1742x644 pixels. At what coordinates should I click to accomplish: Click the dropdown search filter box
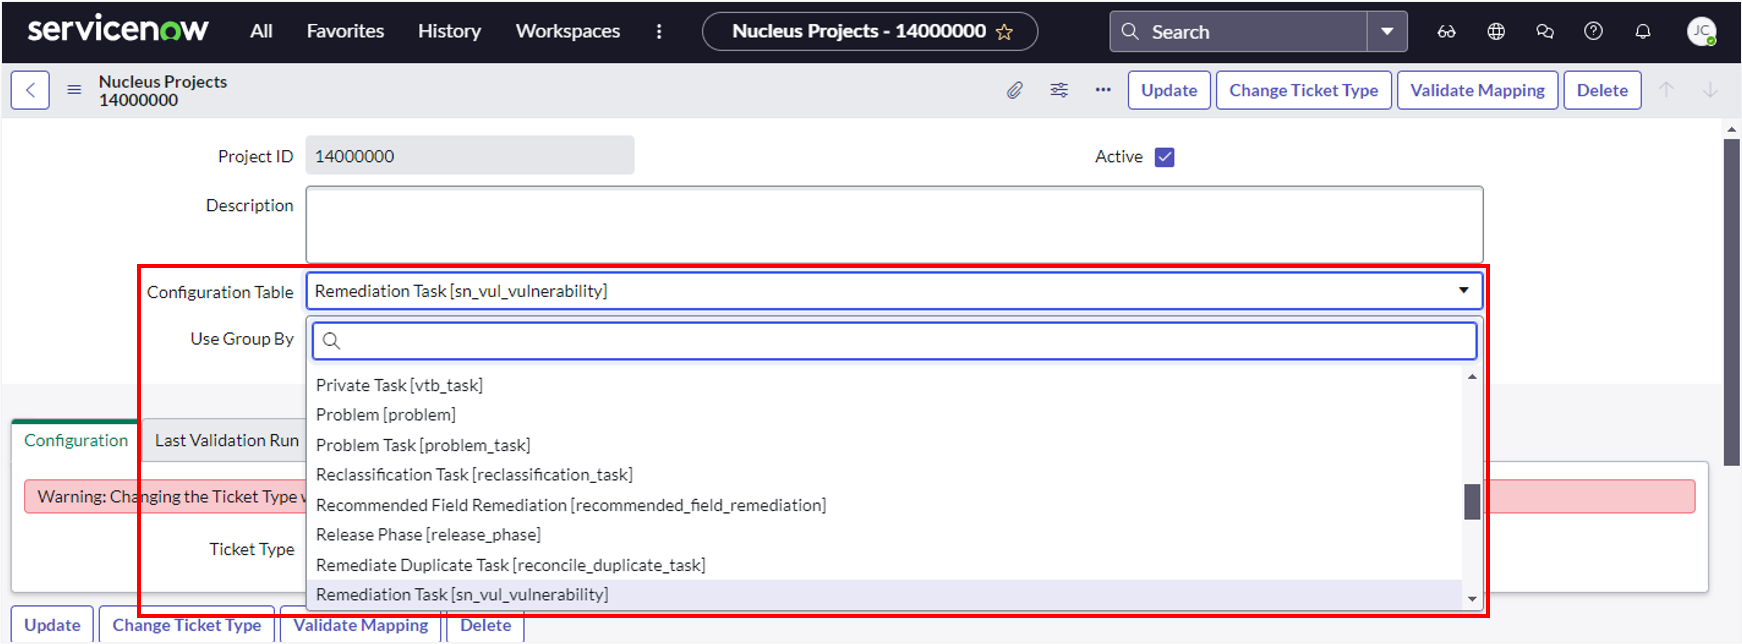pos(894,341)
